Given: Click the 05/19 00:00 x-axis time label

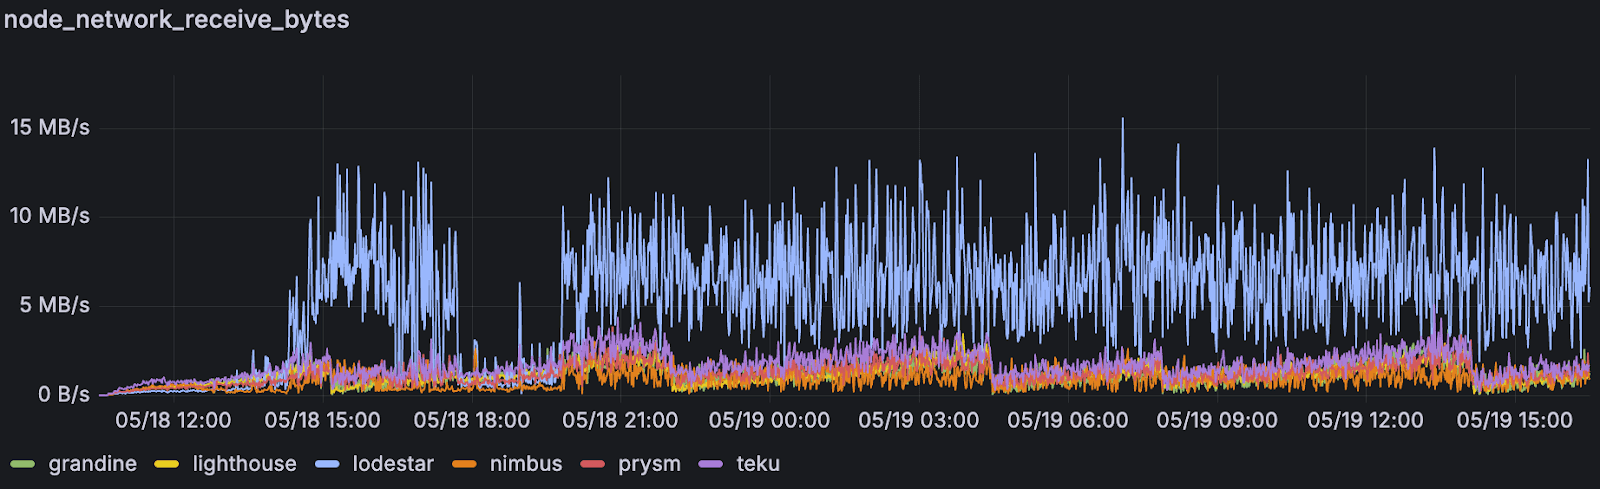Looking at the screenshot, I should 769,420.
